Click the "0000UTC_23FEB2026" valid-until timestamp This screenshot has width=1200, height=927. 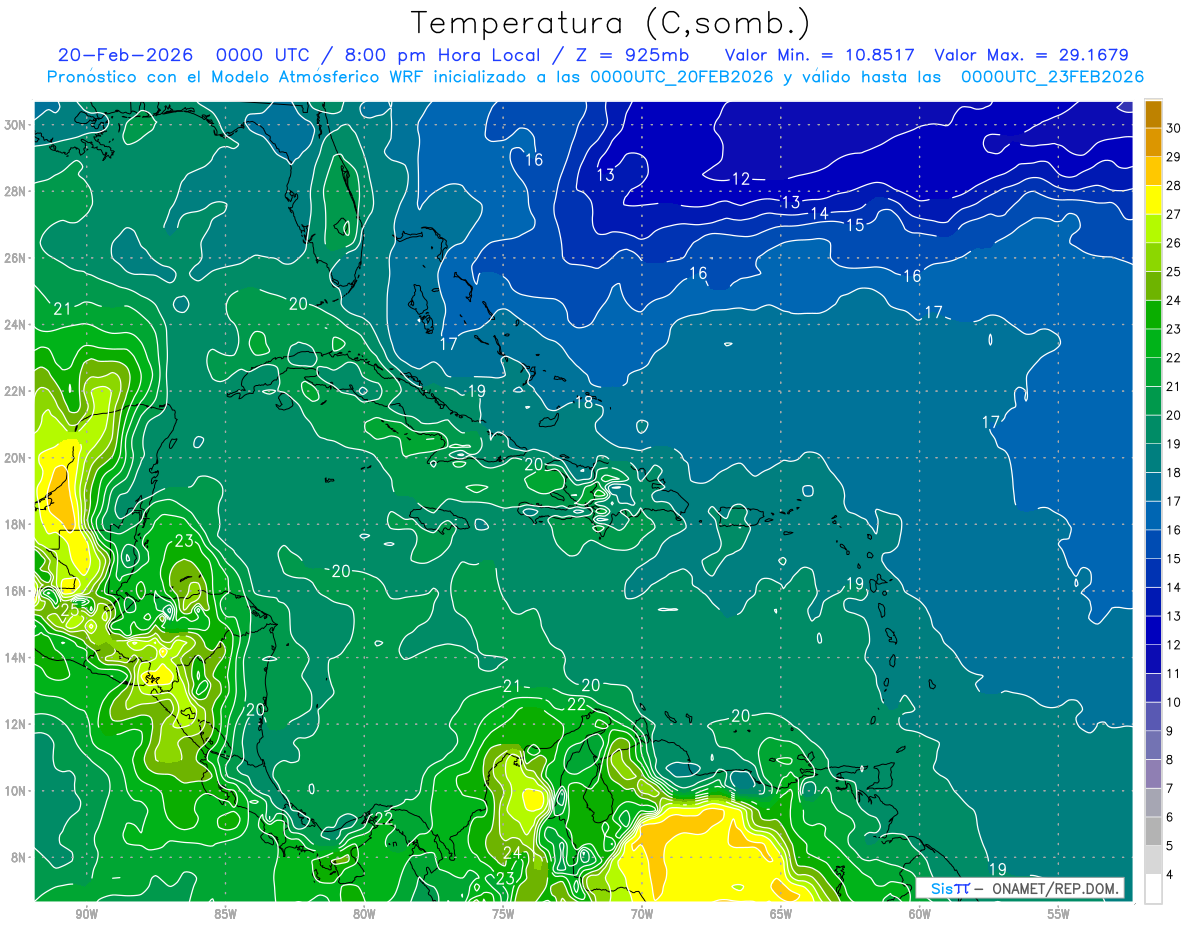click(1052, 77)
